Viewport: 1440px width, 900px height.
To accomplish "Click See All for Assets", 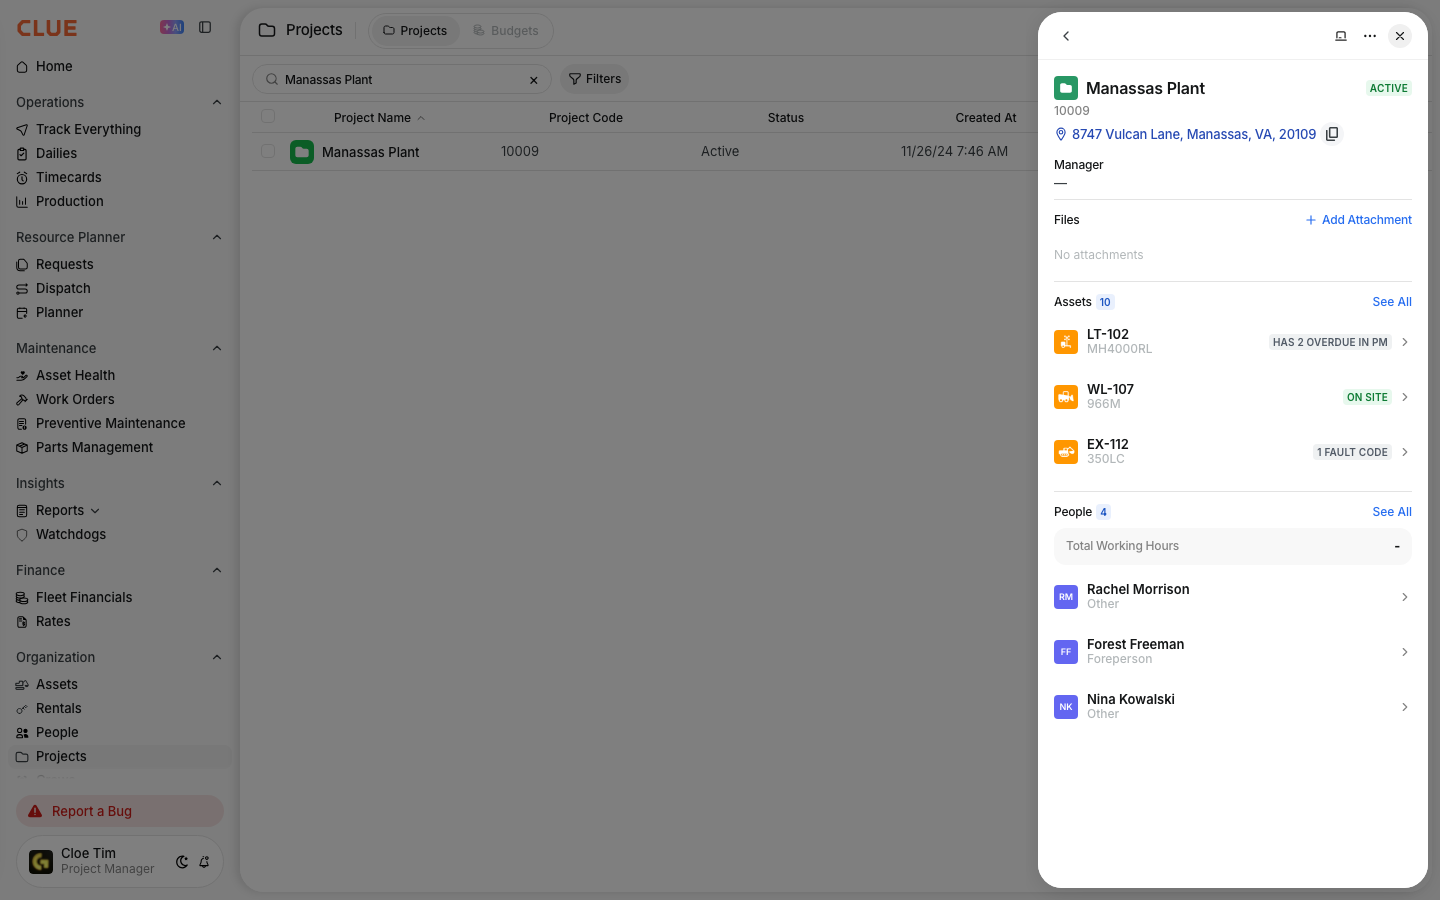I will (1392, 302).
